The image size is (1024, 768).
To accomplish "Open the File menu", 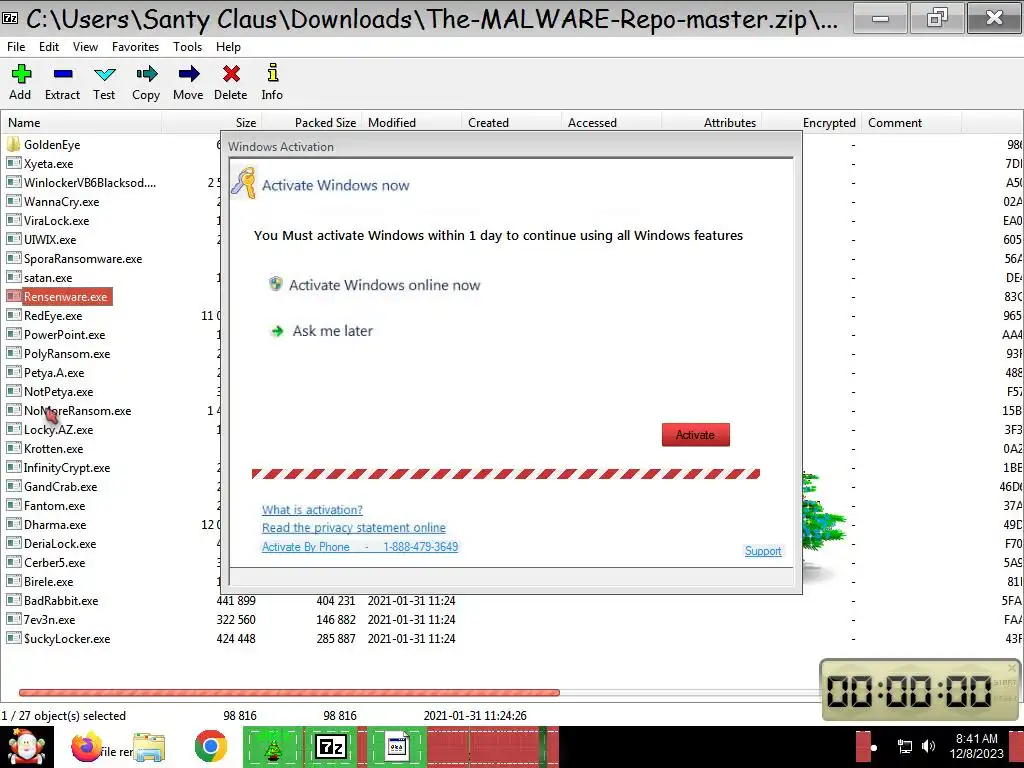I will pos(16,47).
